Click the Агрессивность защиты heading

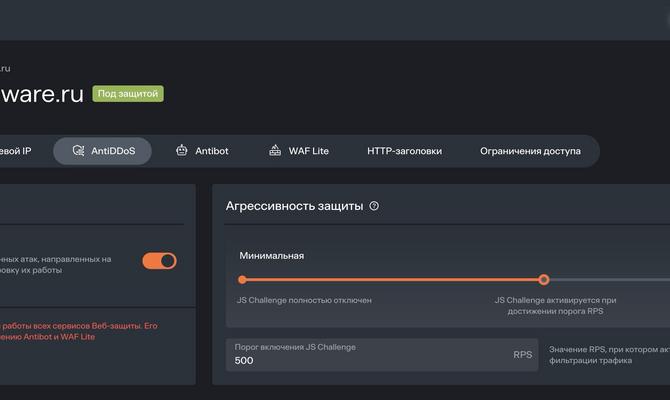tap(294, 206)
